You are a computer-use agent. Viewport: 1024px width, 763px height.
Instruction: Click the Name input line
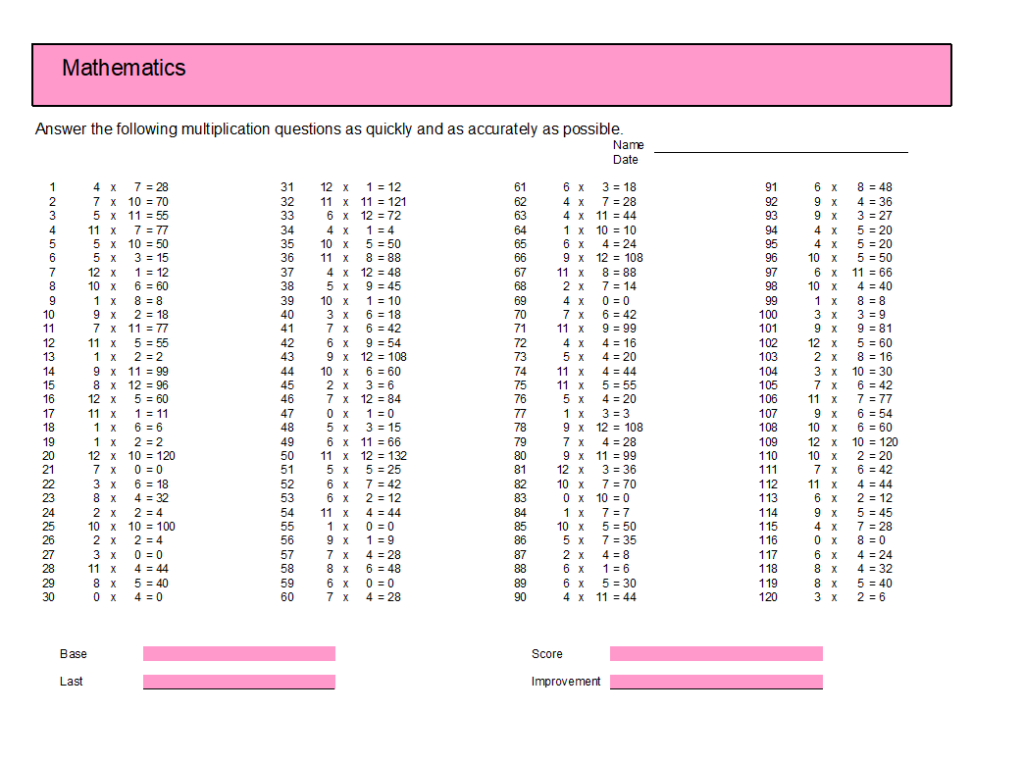click(x=780, y=147)
